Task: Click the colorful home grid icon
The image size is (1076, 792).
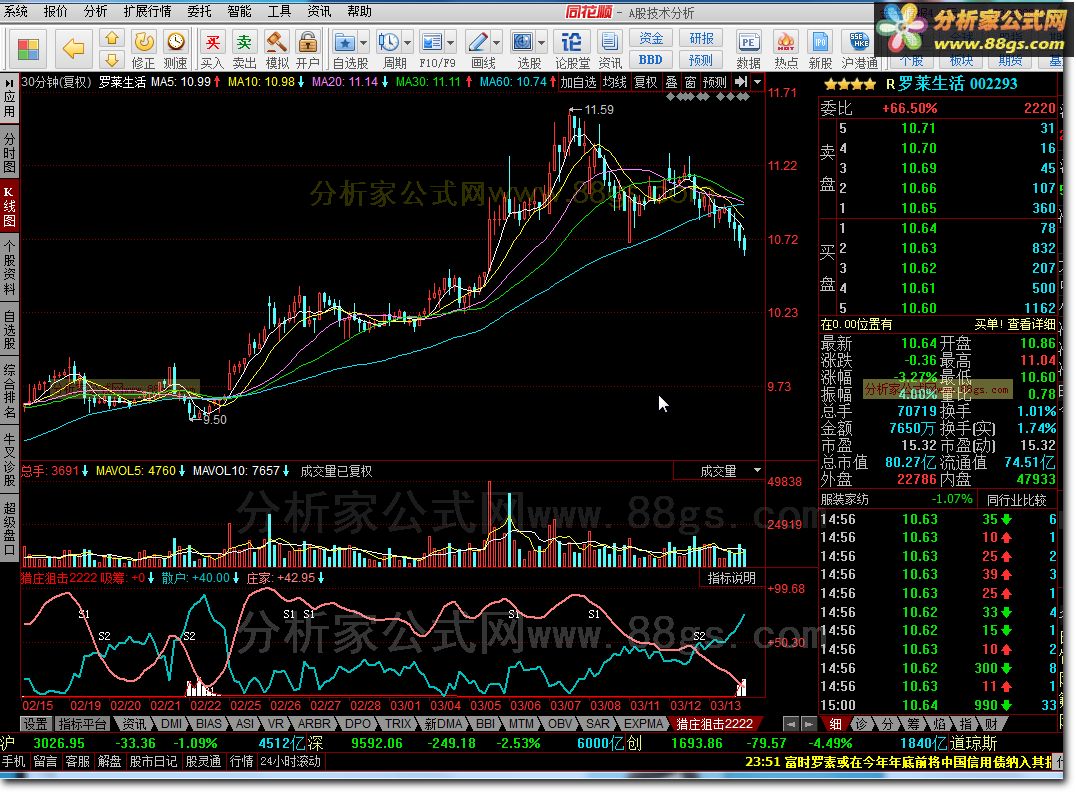Action: [27, 49]
